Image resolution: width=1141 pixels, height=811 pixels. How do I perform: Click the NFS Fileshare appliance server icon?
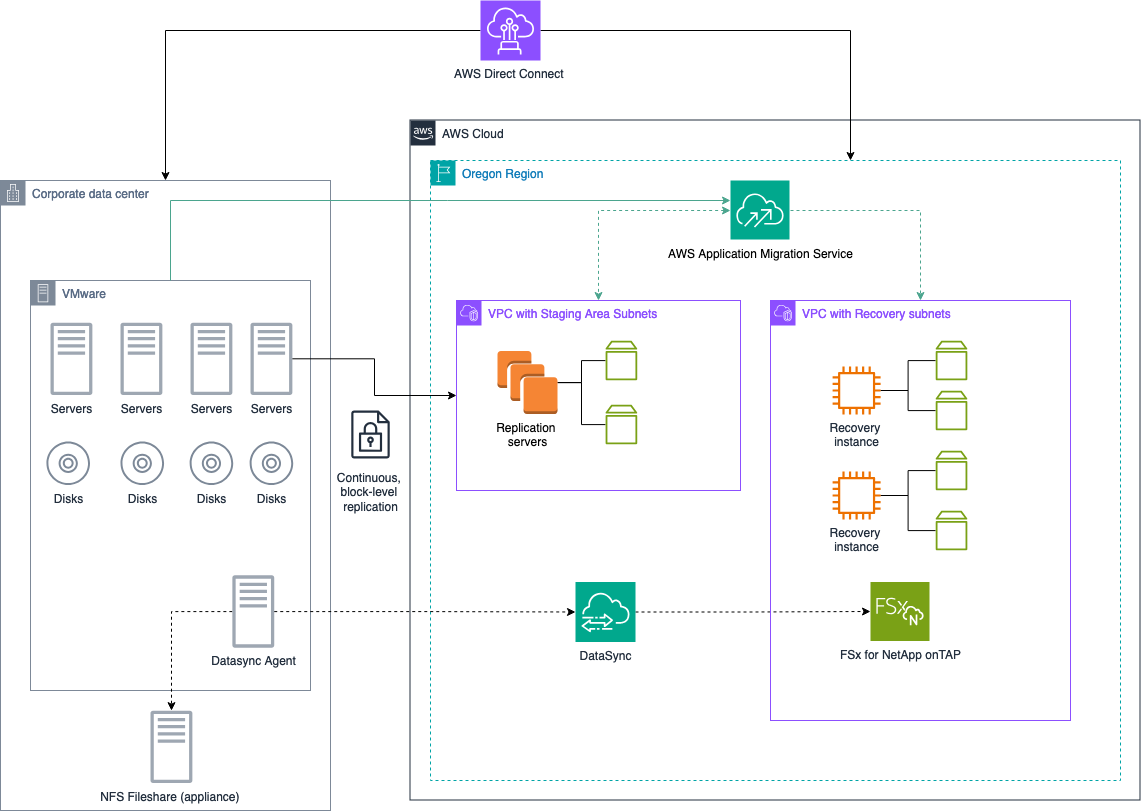click(171, 747)
